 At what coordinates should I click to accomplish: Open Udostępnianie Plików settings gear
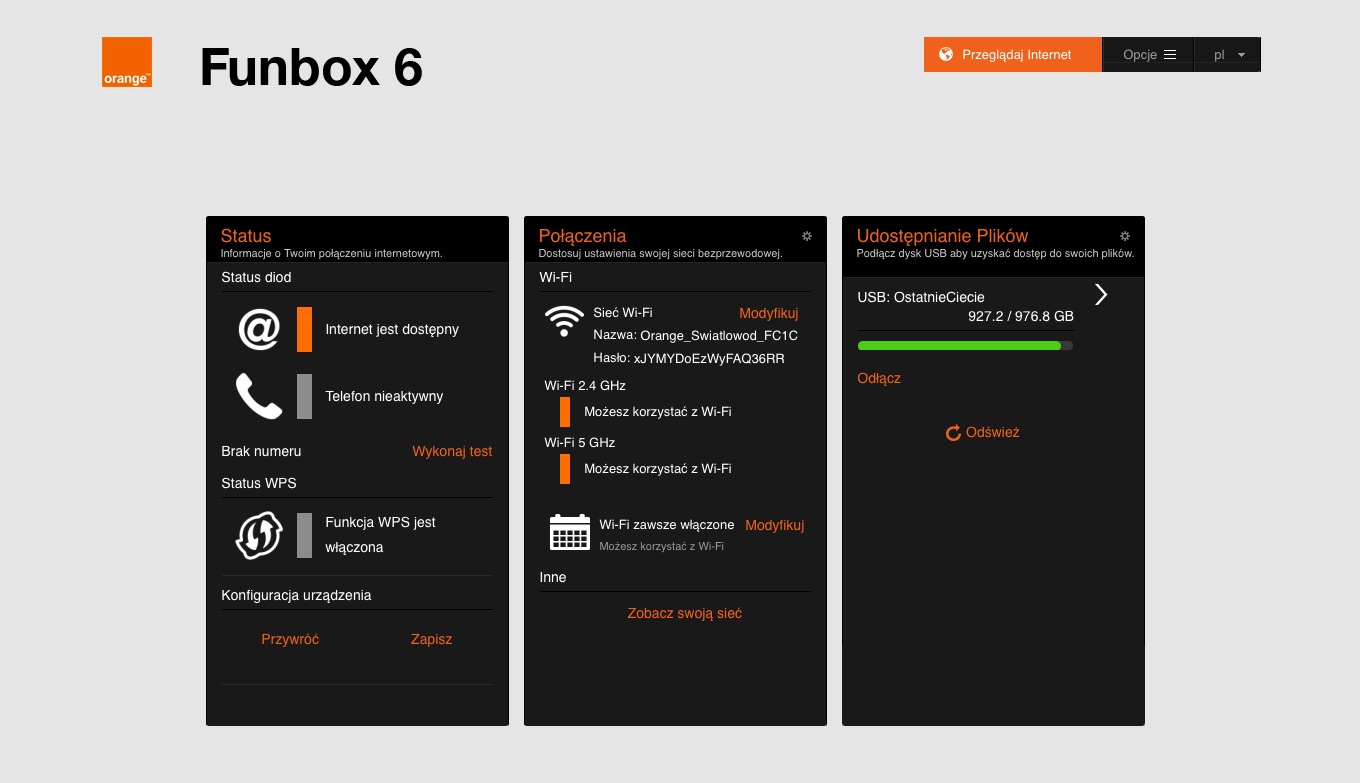pyautogui.click(x=1125, y=236)
